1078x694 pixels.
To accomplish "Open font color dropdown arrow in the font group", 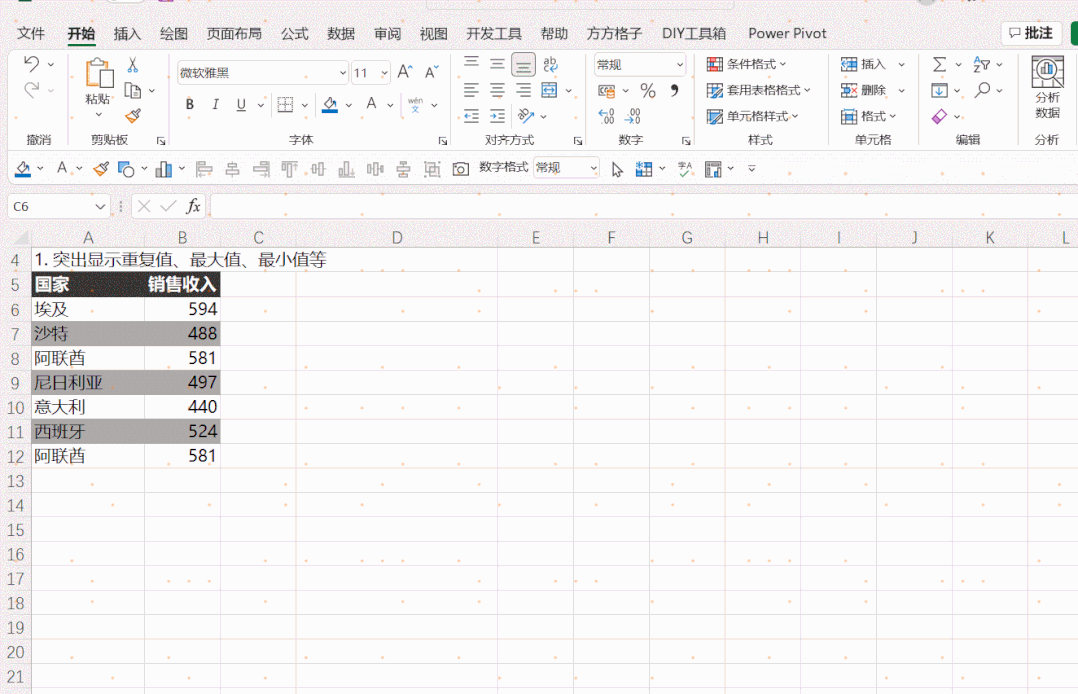I will click(390, 105).
